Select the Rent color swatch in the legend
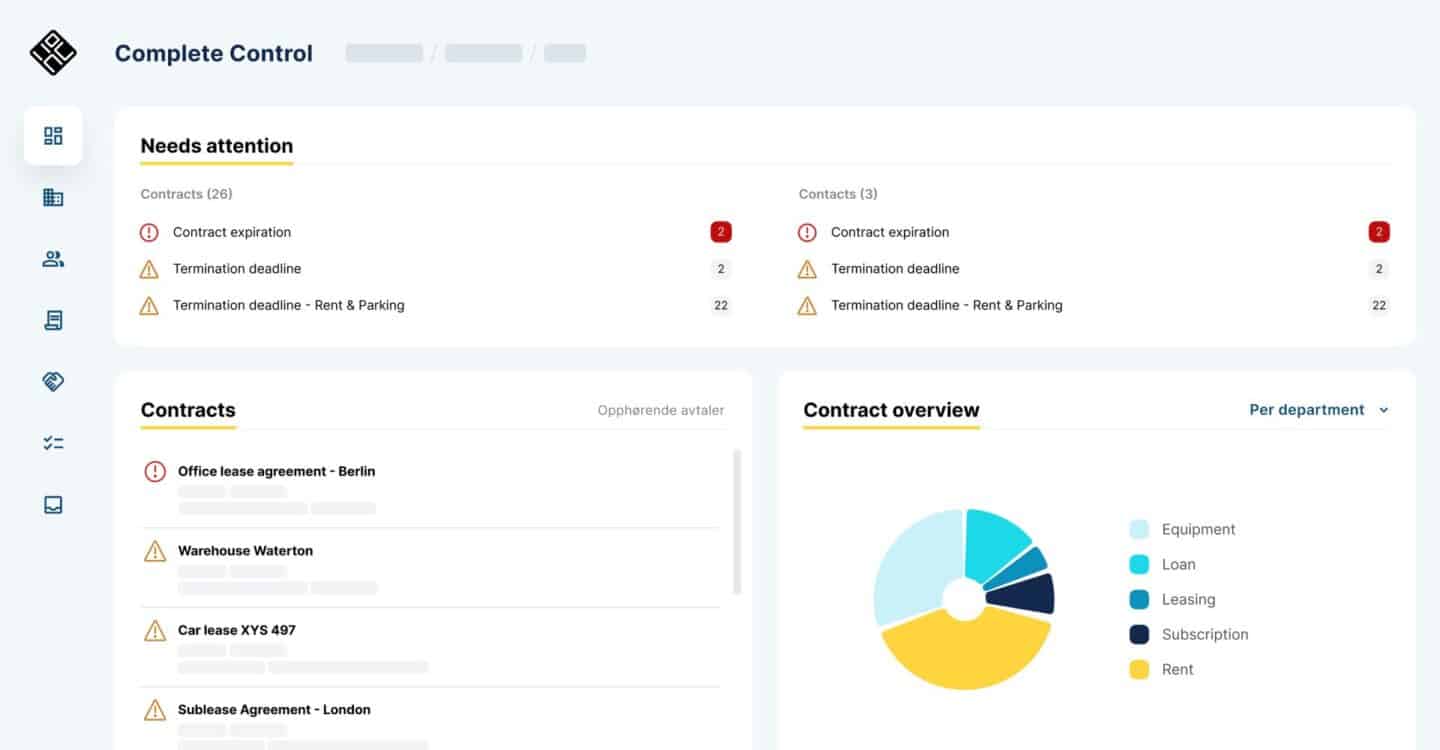The image size is (1440, 750). point(1139,669)
